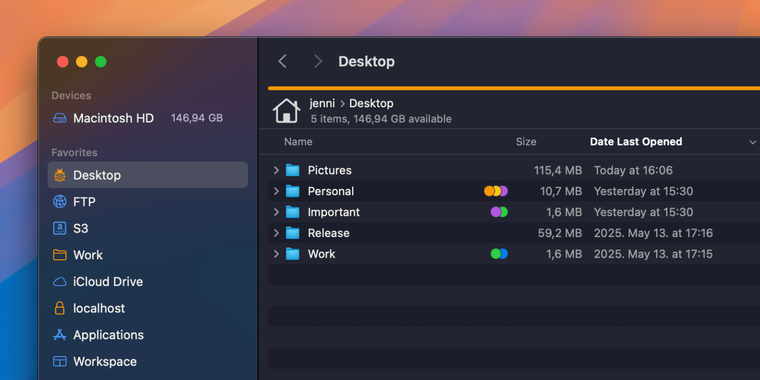Screen dimensions: 760x380
Task: Click jenni in the path breadcrumb
Action: pos(322,103)
